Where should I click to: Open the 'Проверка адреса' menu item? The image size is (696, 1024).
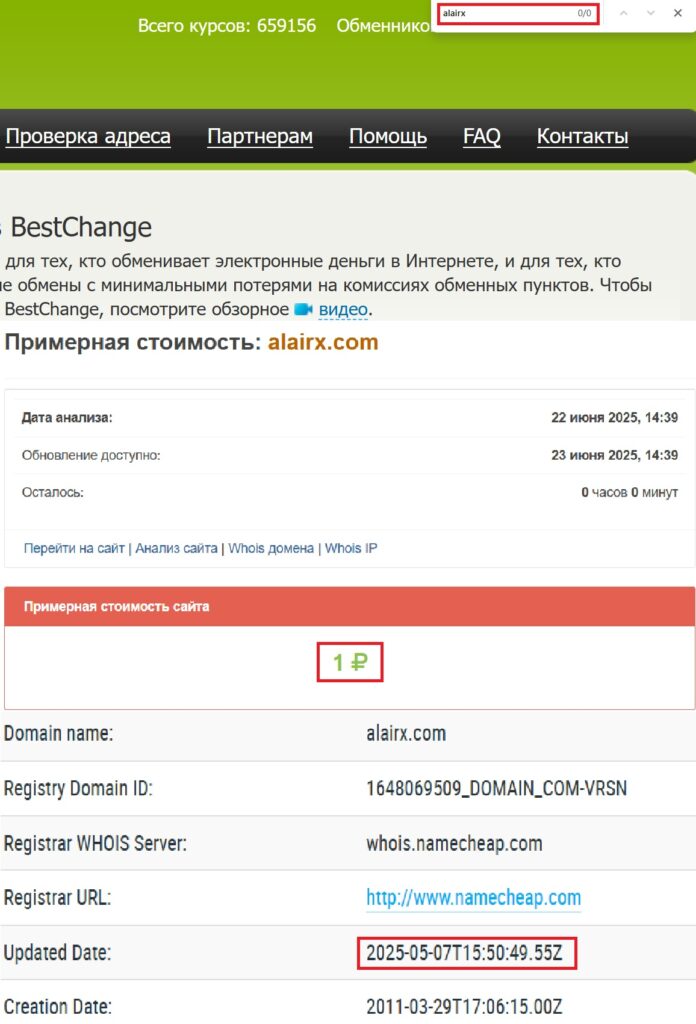[88, 137]
